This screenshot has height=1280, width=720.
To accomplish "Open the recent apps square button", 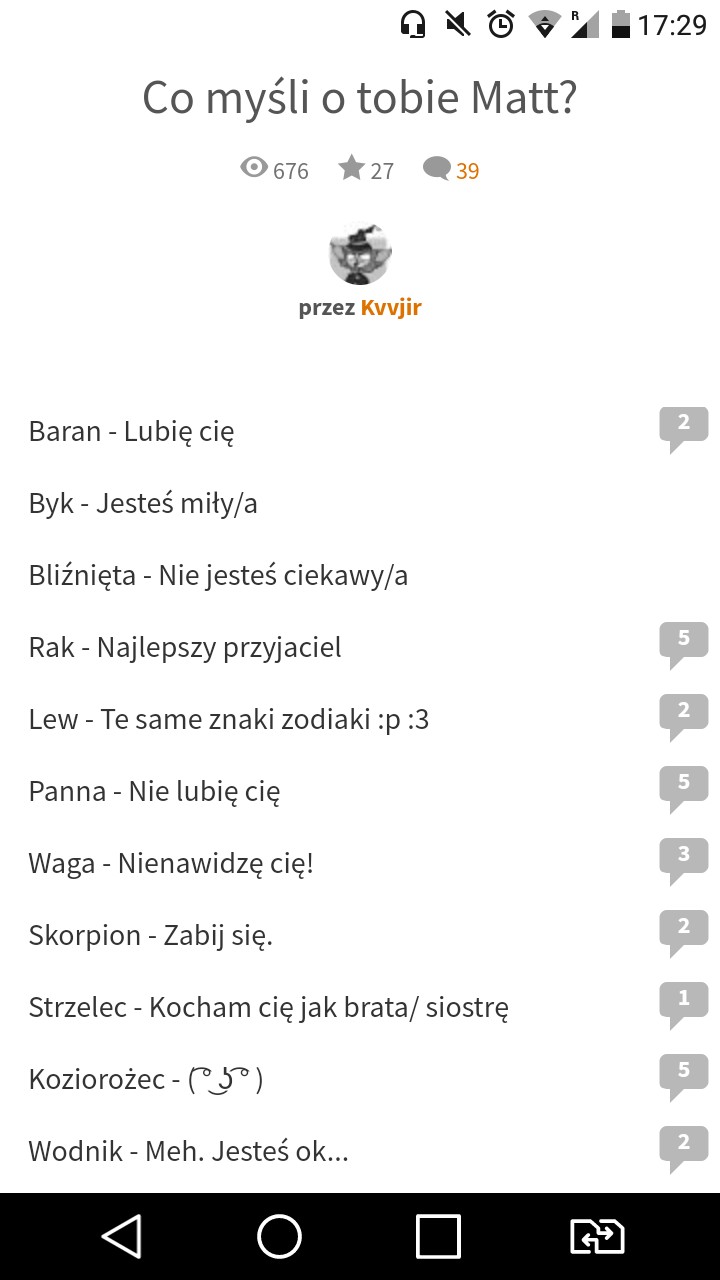I will pos(438,1236).
